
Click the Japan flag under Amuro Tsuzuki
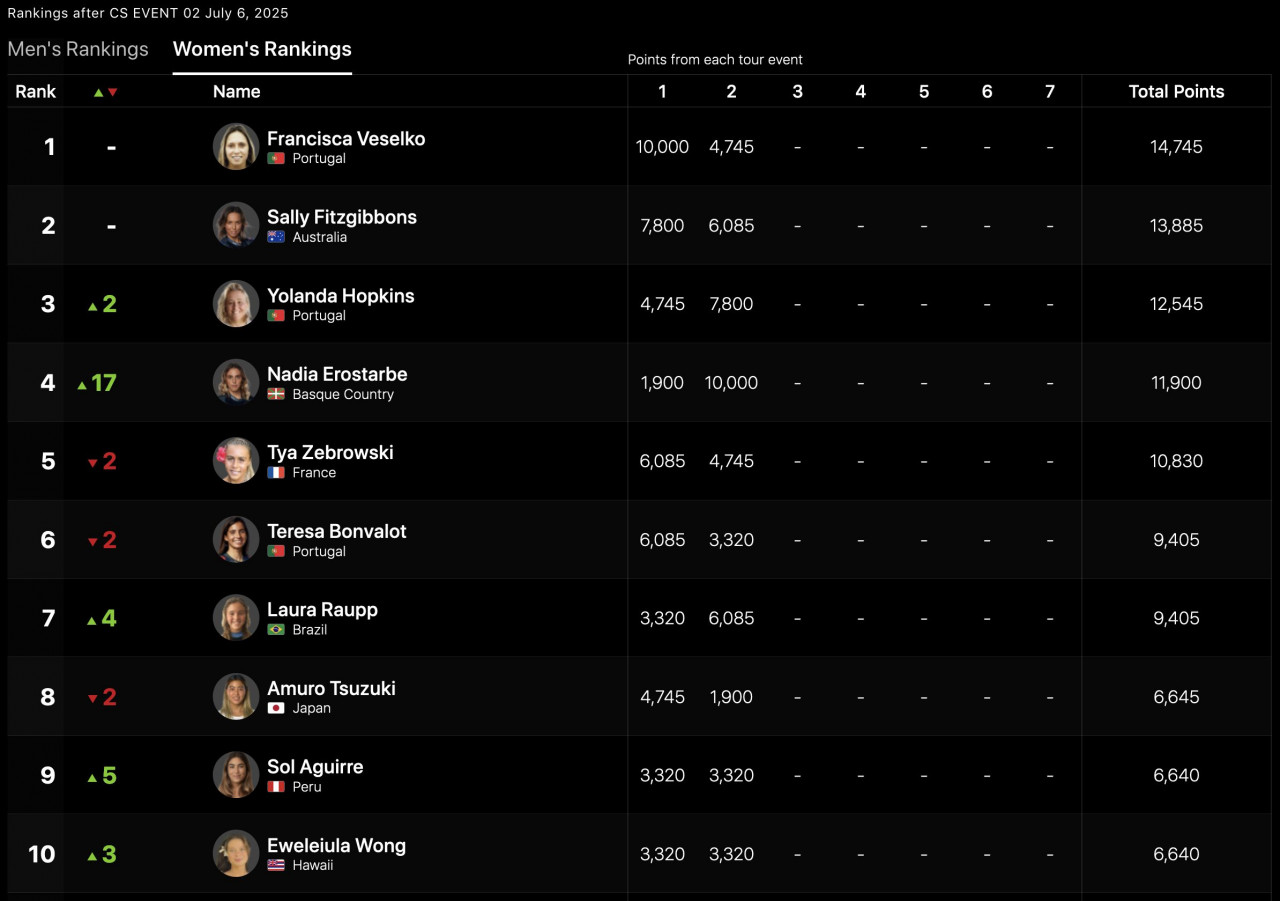coord(276,708)
